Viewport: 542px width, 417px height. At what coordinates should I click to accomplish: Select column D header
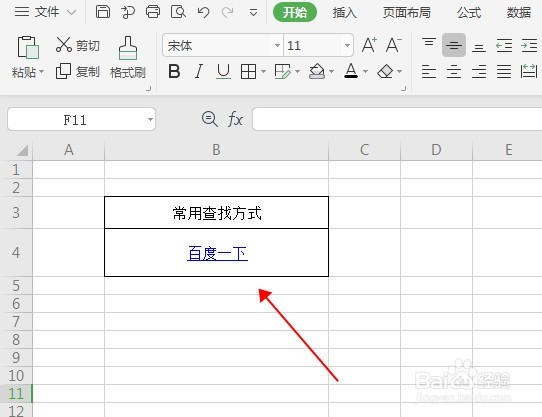click(x=436, y=150)
